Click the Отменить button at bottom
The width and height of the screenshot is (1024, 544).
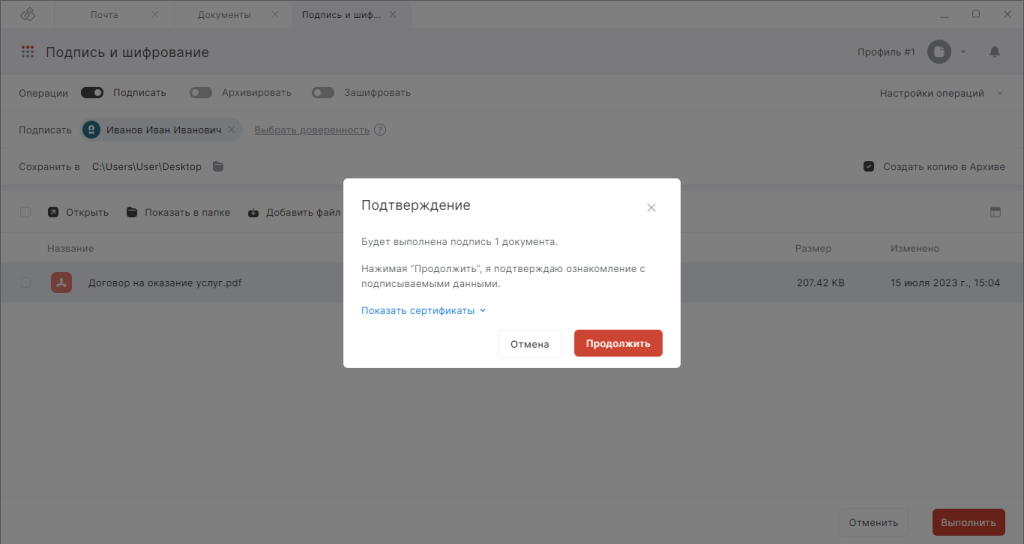pyautogui.click(x=873, y=522)
